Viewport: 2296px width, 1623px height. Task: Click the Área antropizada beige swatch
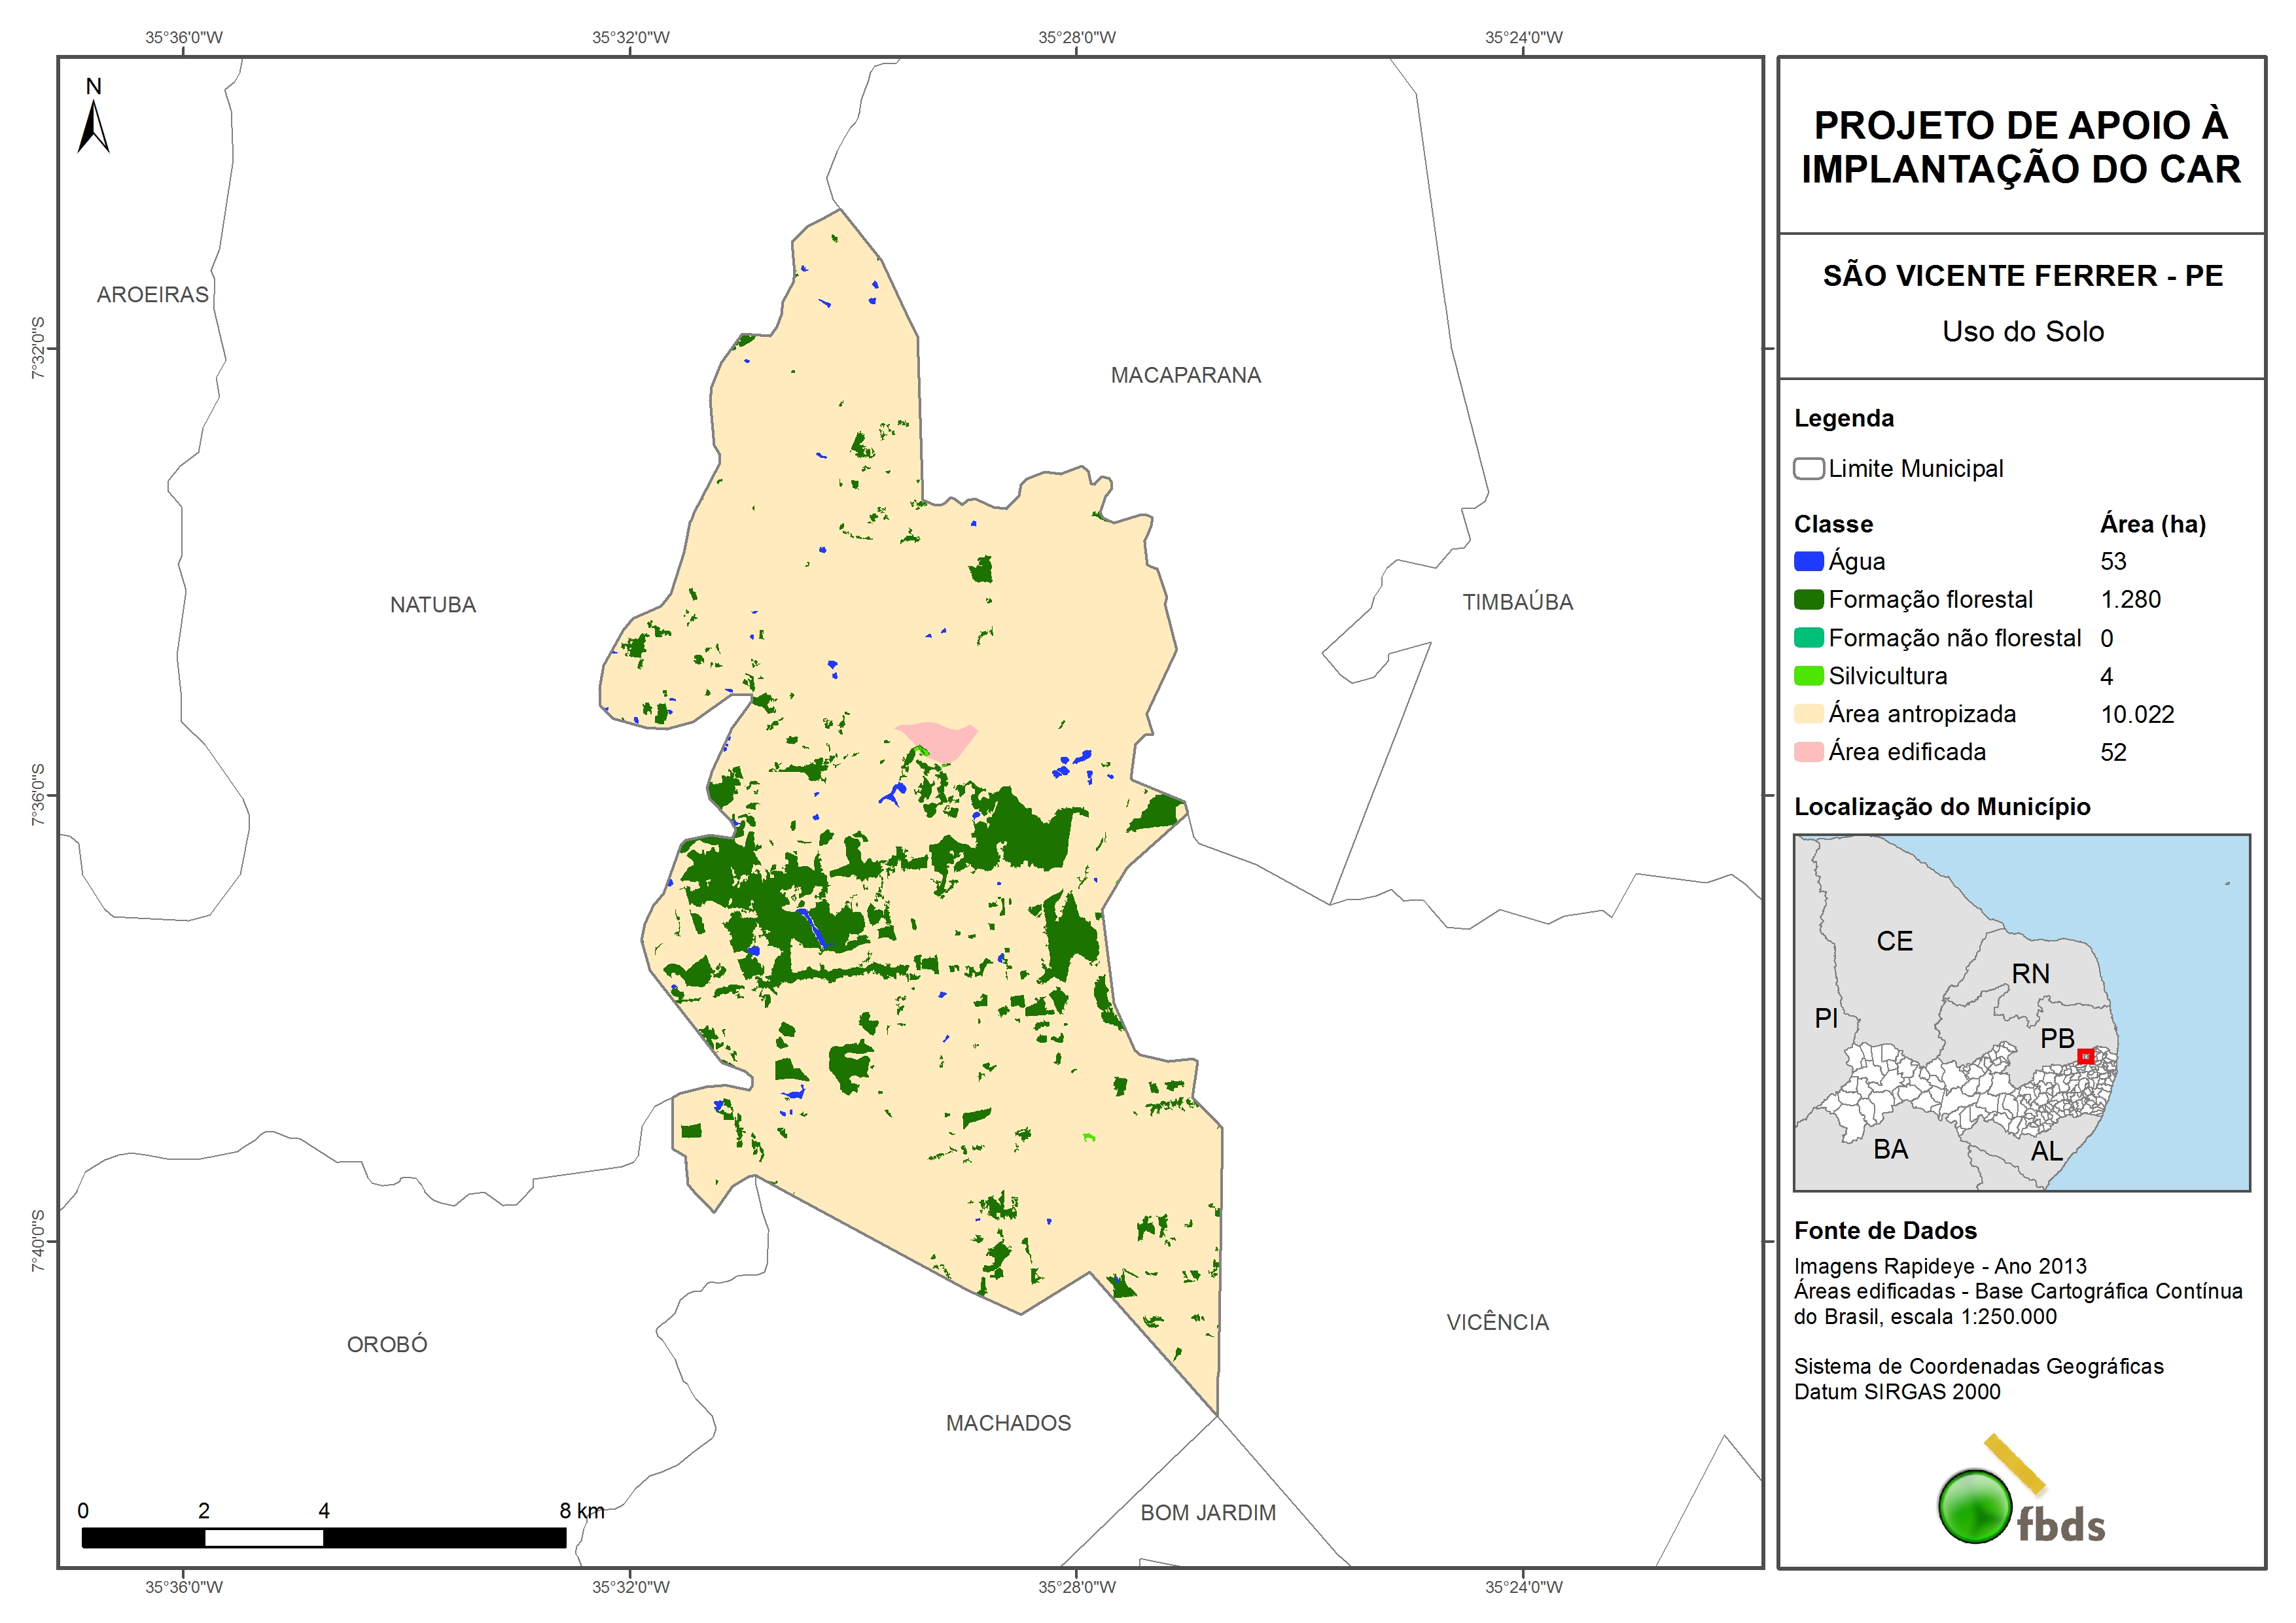(x=1808, y=714)
